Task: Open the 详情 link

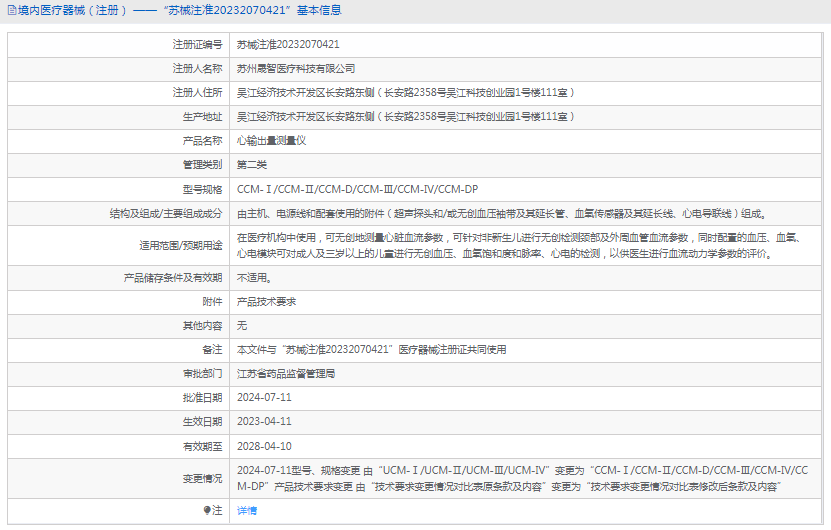Action: (x=247, y=510)
